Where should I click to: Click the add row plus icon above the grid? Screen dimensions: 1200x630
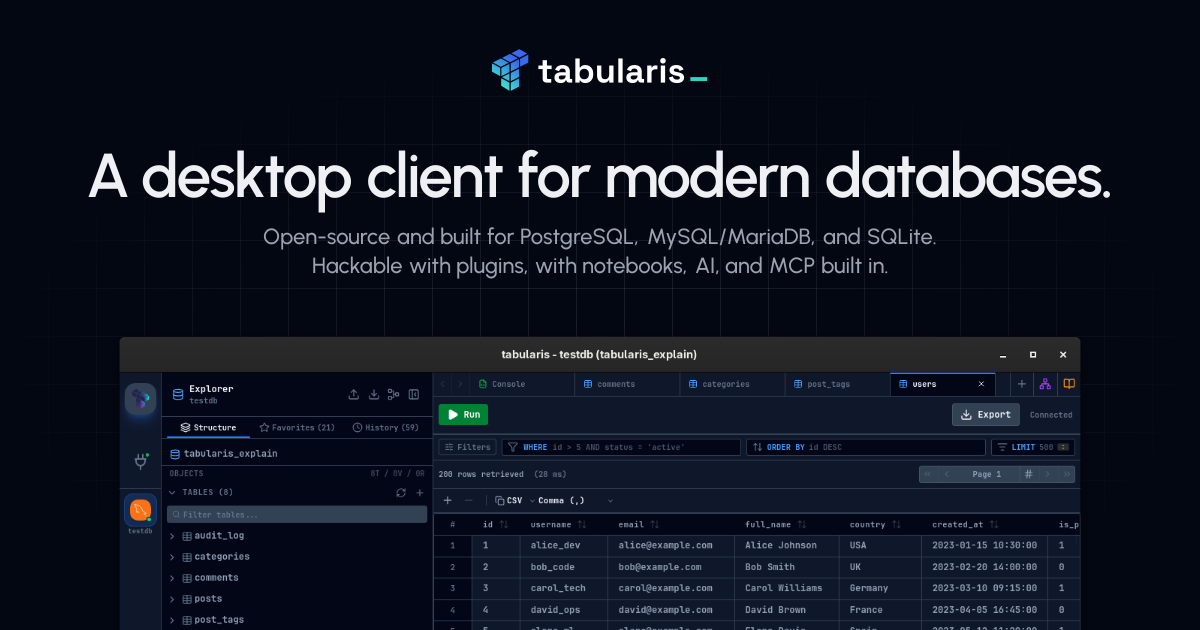[x=448, y=500]
